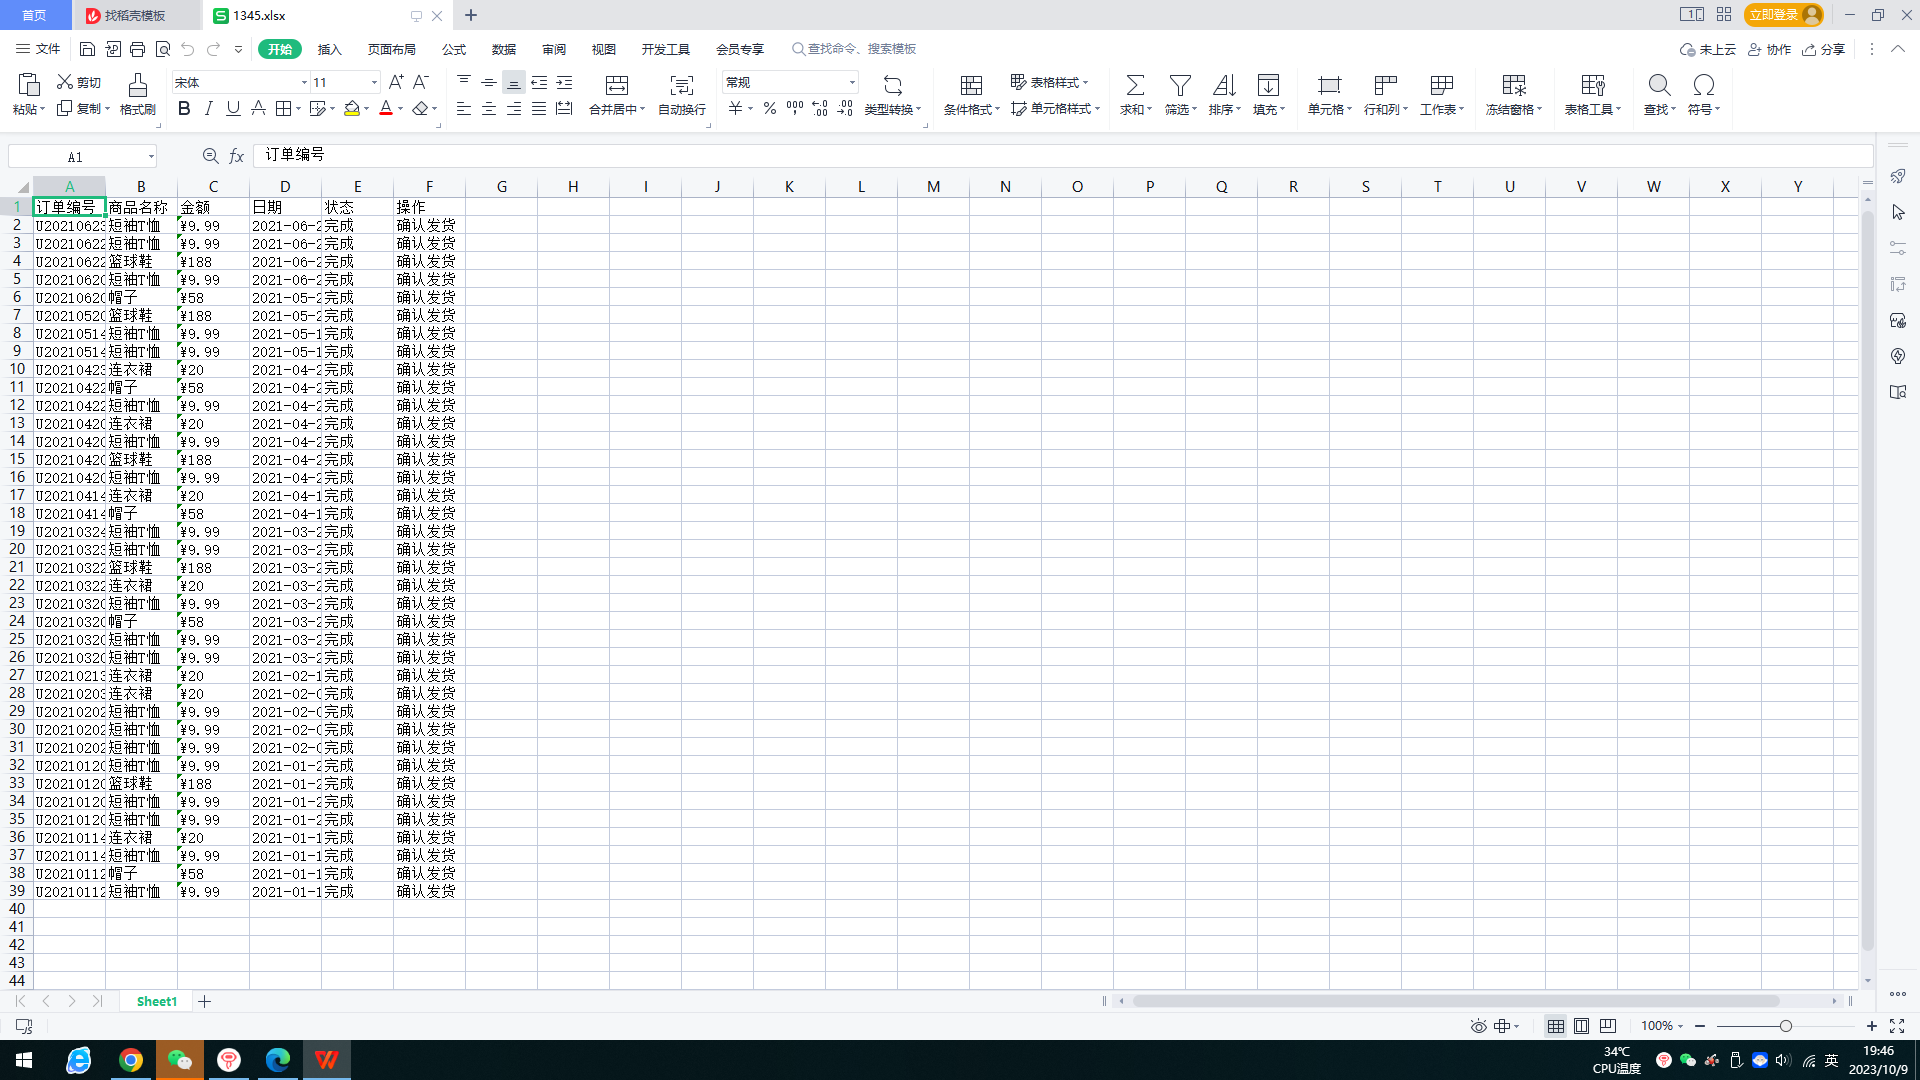
Task: Click the Sort (排序) icon
Action: (1224, 86)
